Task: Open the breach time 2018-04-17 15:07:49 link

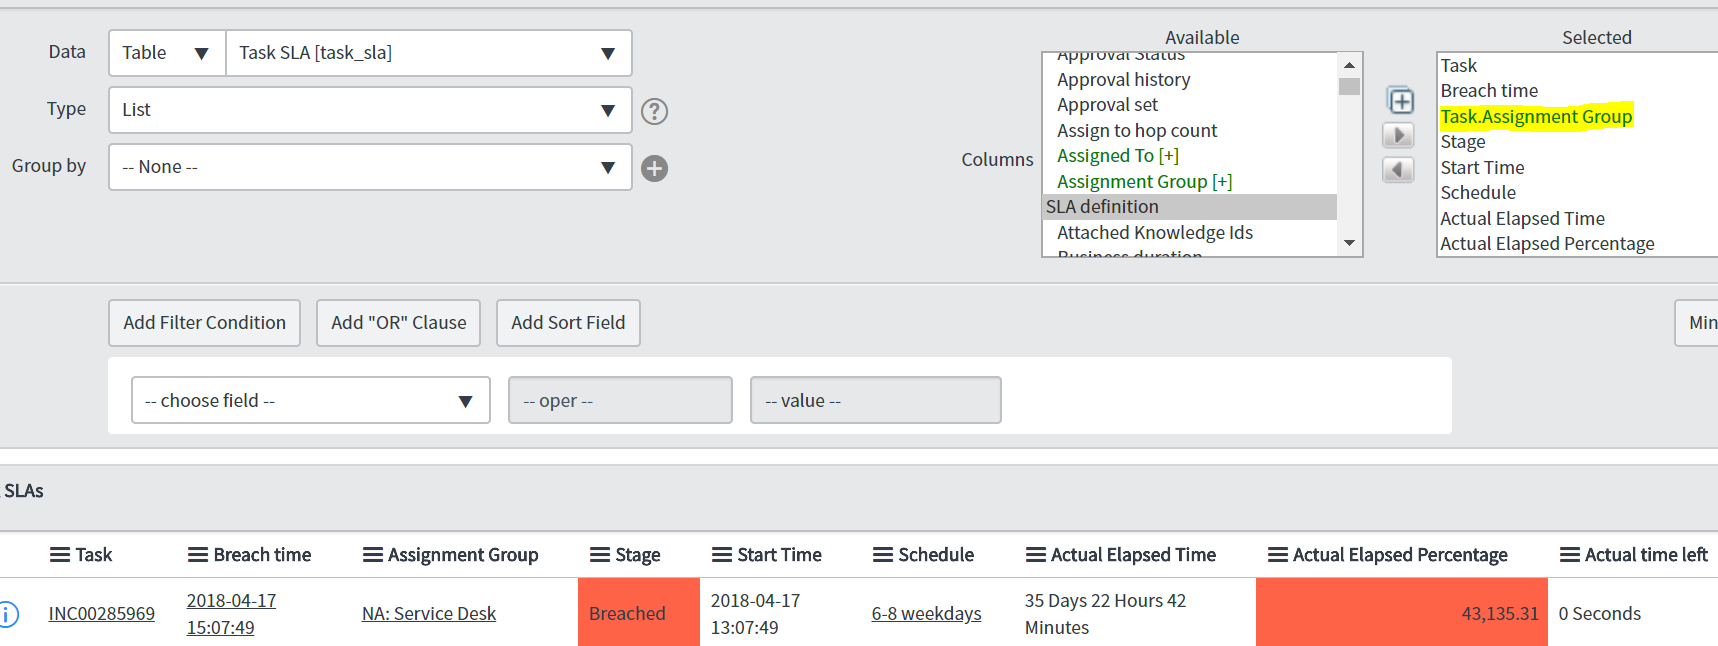Action: (231, 614)
